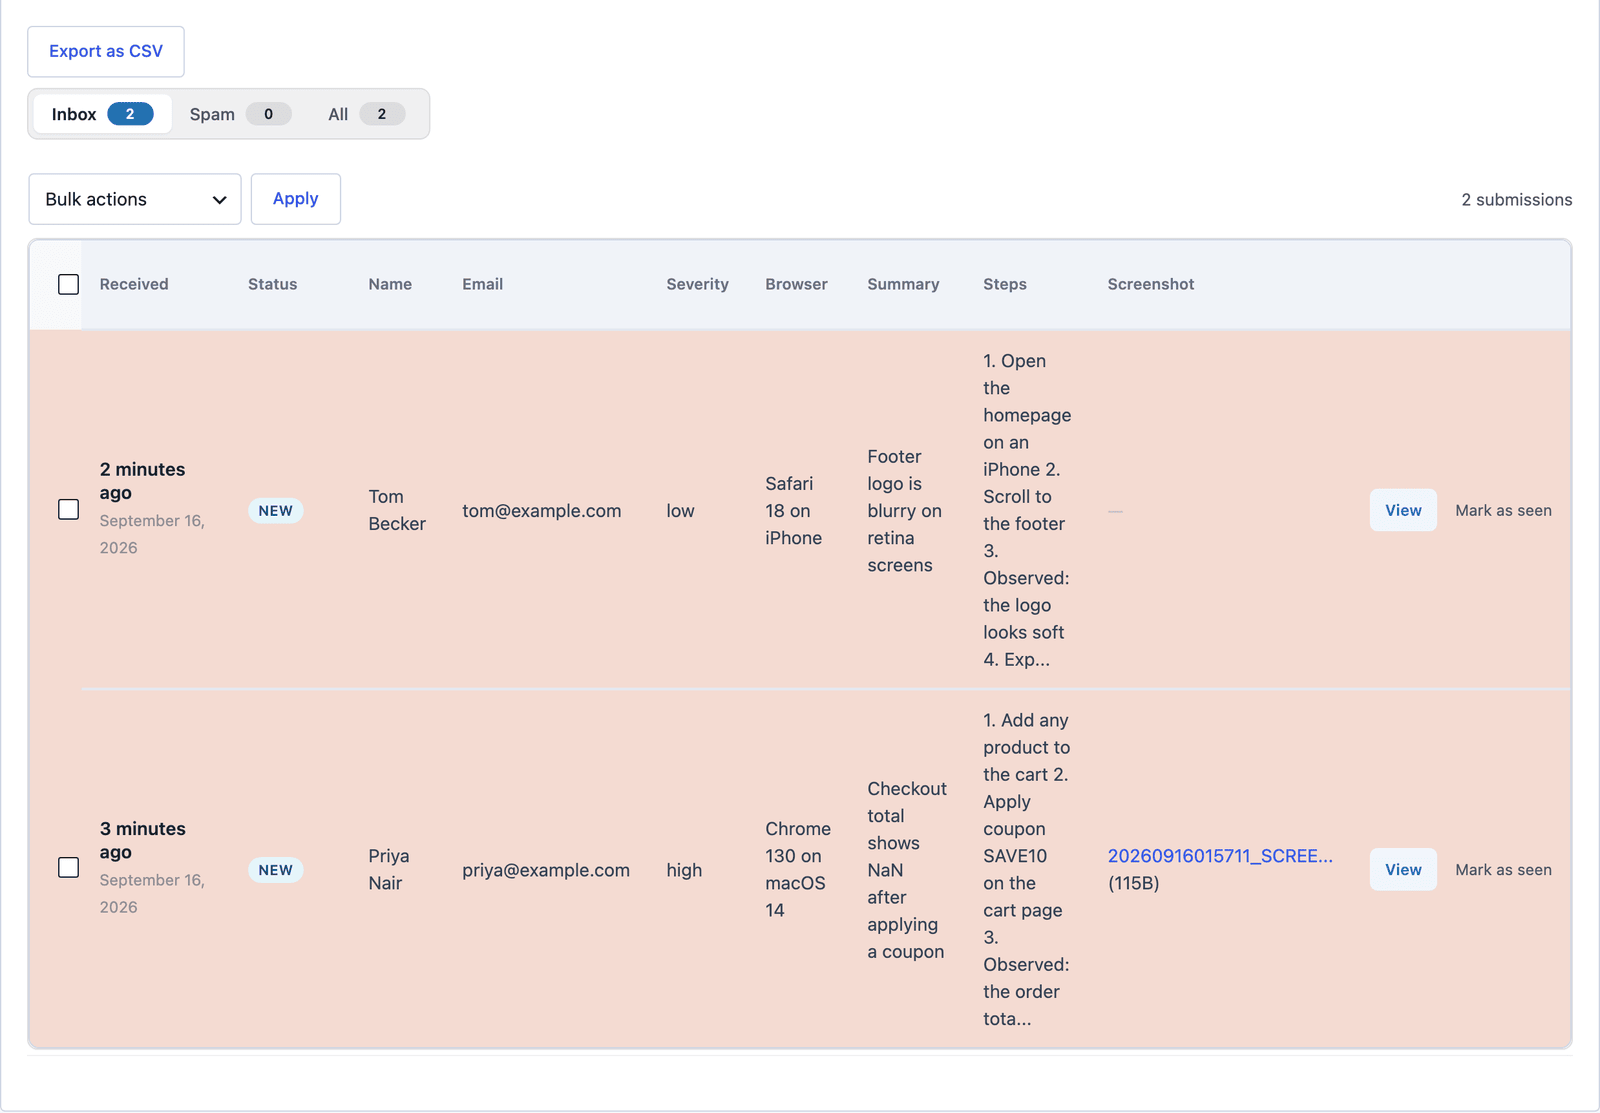Mark Tom Becker submission as seen
This screenshot has width=1600, height=1113.
tap(1503, 510)
